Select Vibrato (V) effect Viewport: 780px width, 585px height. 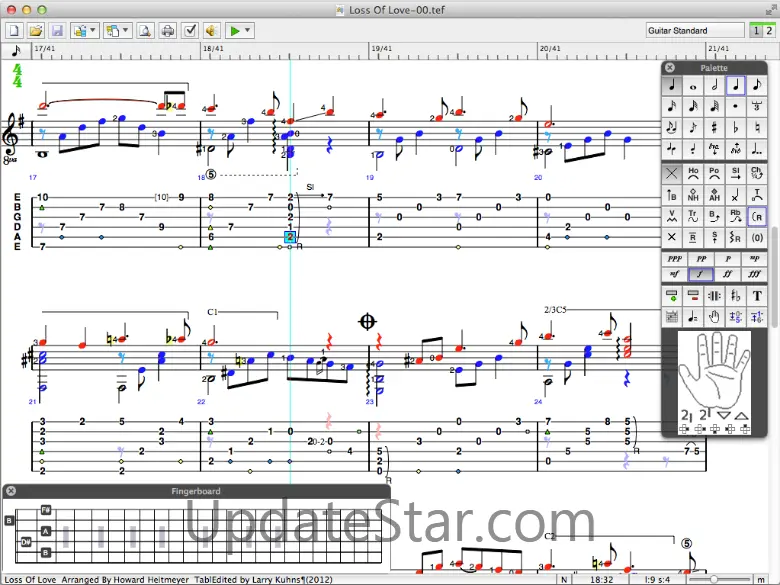(672, 216)
